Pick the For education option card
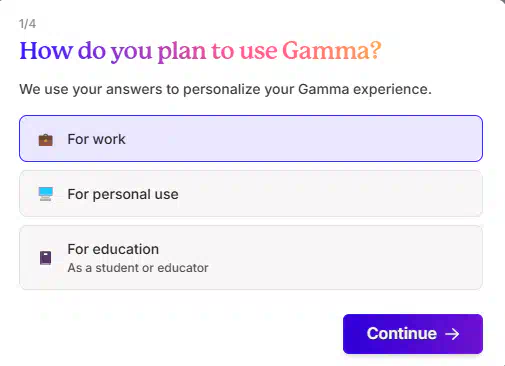Screen dimensions: 505x366 pyautogui.click(x=251, y=257)
